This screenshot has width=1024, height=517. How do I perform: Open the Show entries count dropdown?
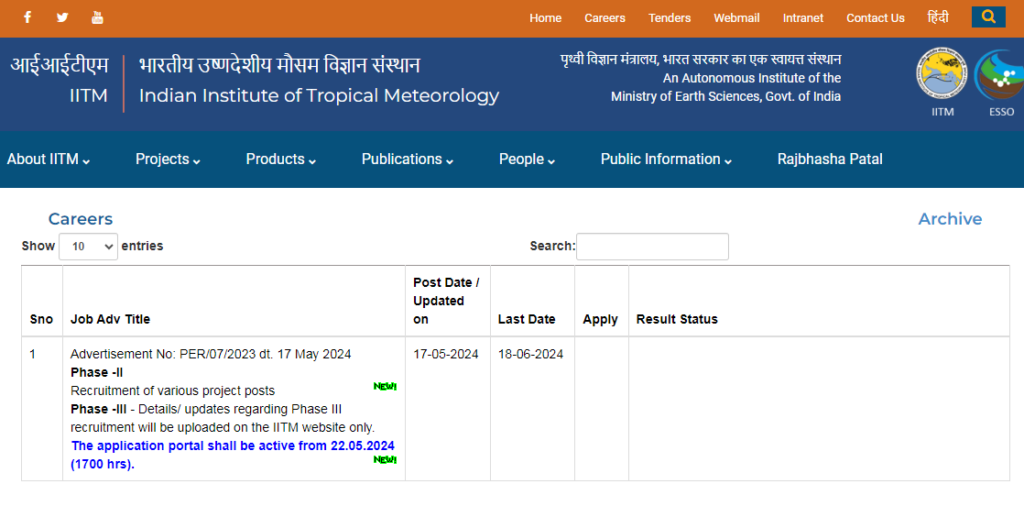tap(88, 247)
